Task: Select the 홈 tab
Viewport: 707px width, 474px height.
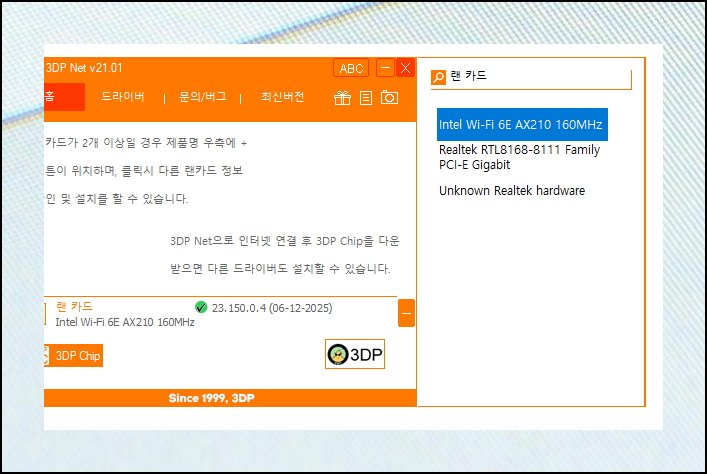Action: (x=64, y=97)
